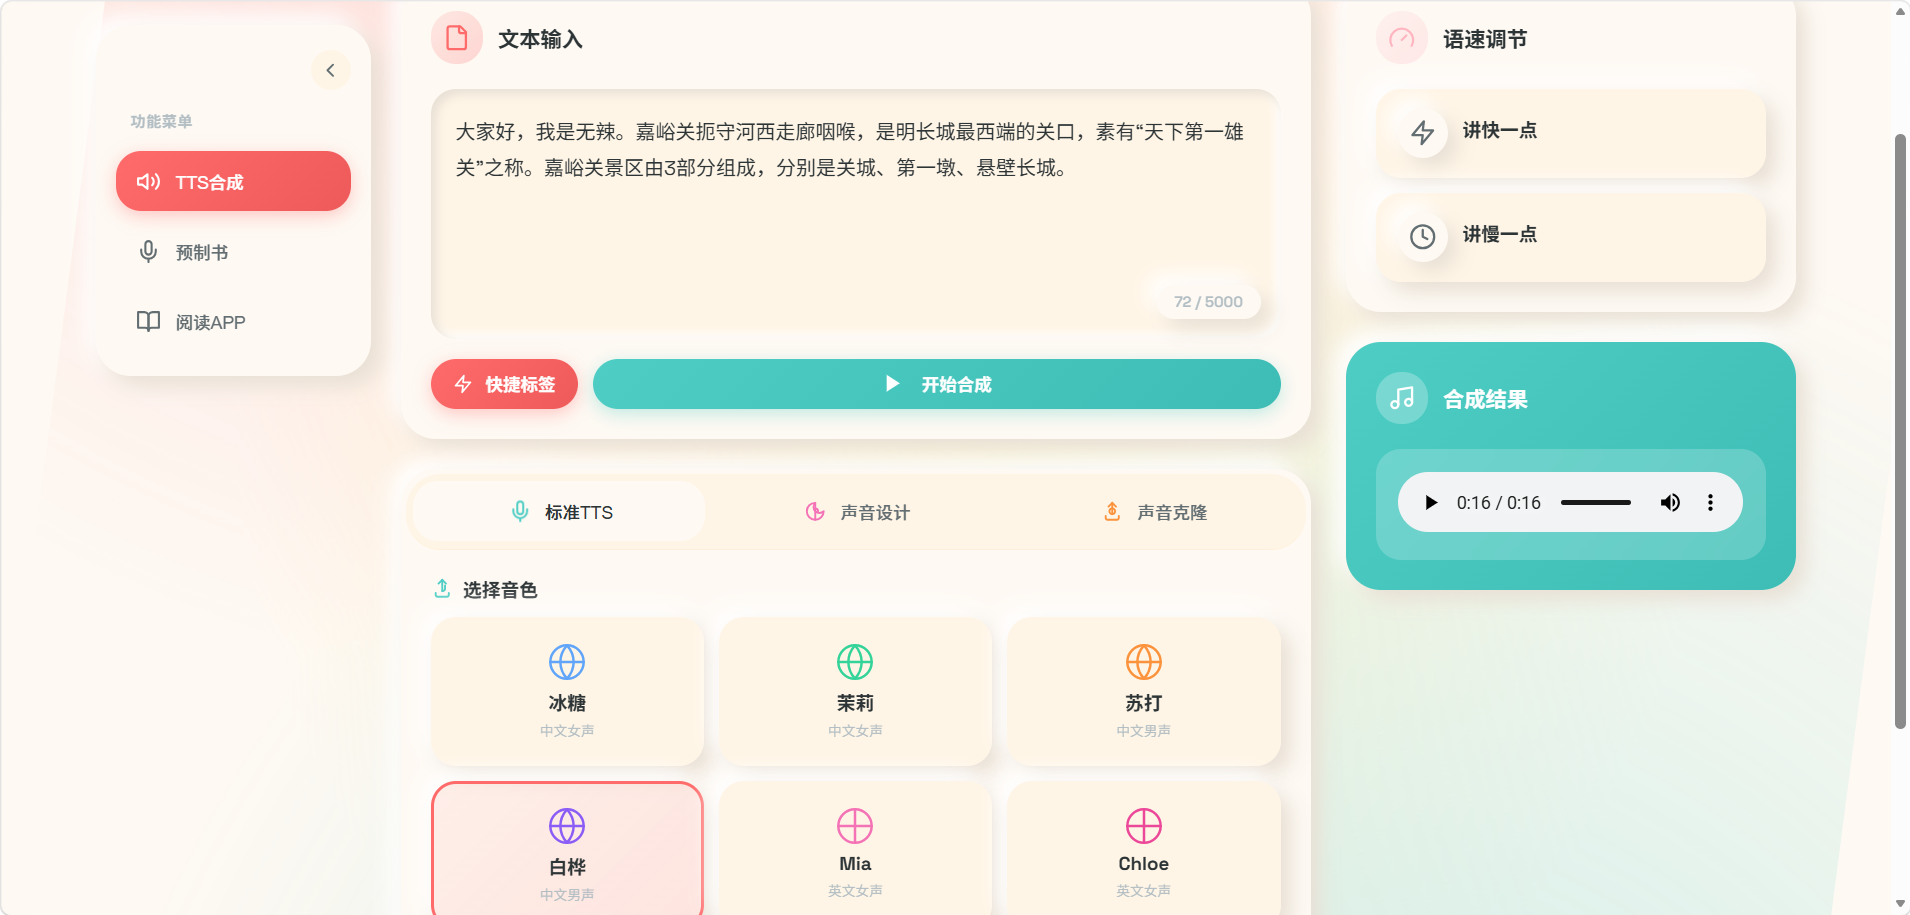The width and height of the screenshot is (1910, 915).
Task: Collapse the sidebar with the chevron button
Action: (330, 70)
